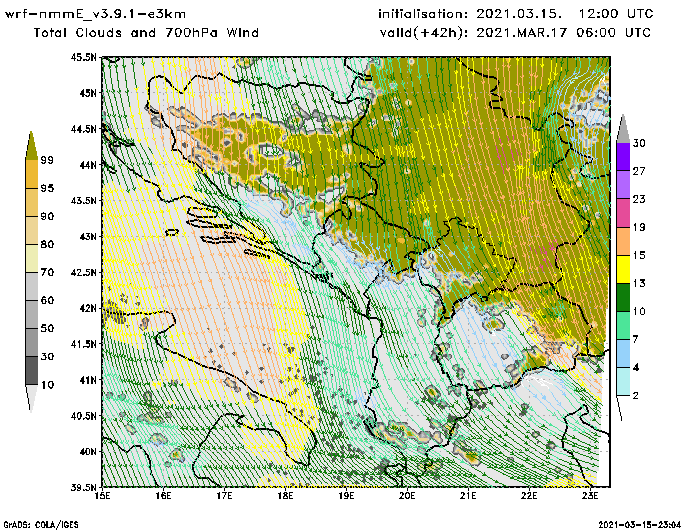Screen dimensions: 700x530
Task: Click the 4 label on wind legend
Action: [636, 367]
